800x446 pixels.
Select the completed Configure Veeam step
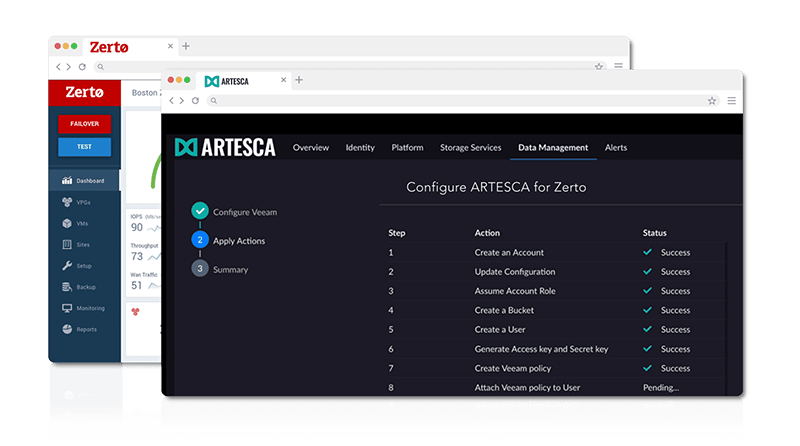[234, 211]
